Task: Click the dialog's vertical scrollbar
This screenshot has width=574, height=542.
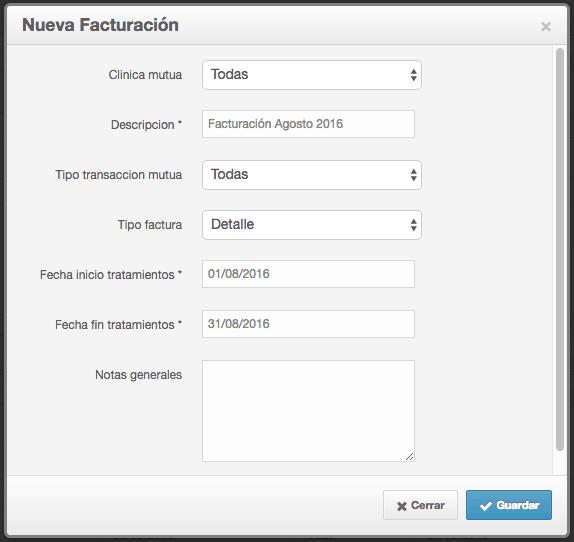Action: [x=560, y=250]
